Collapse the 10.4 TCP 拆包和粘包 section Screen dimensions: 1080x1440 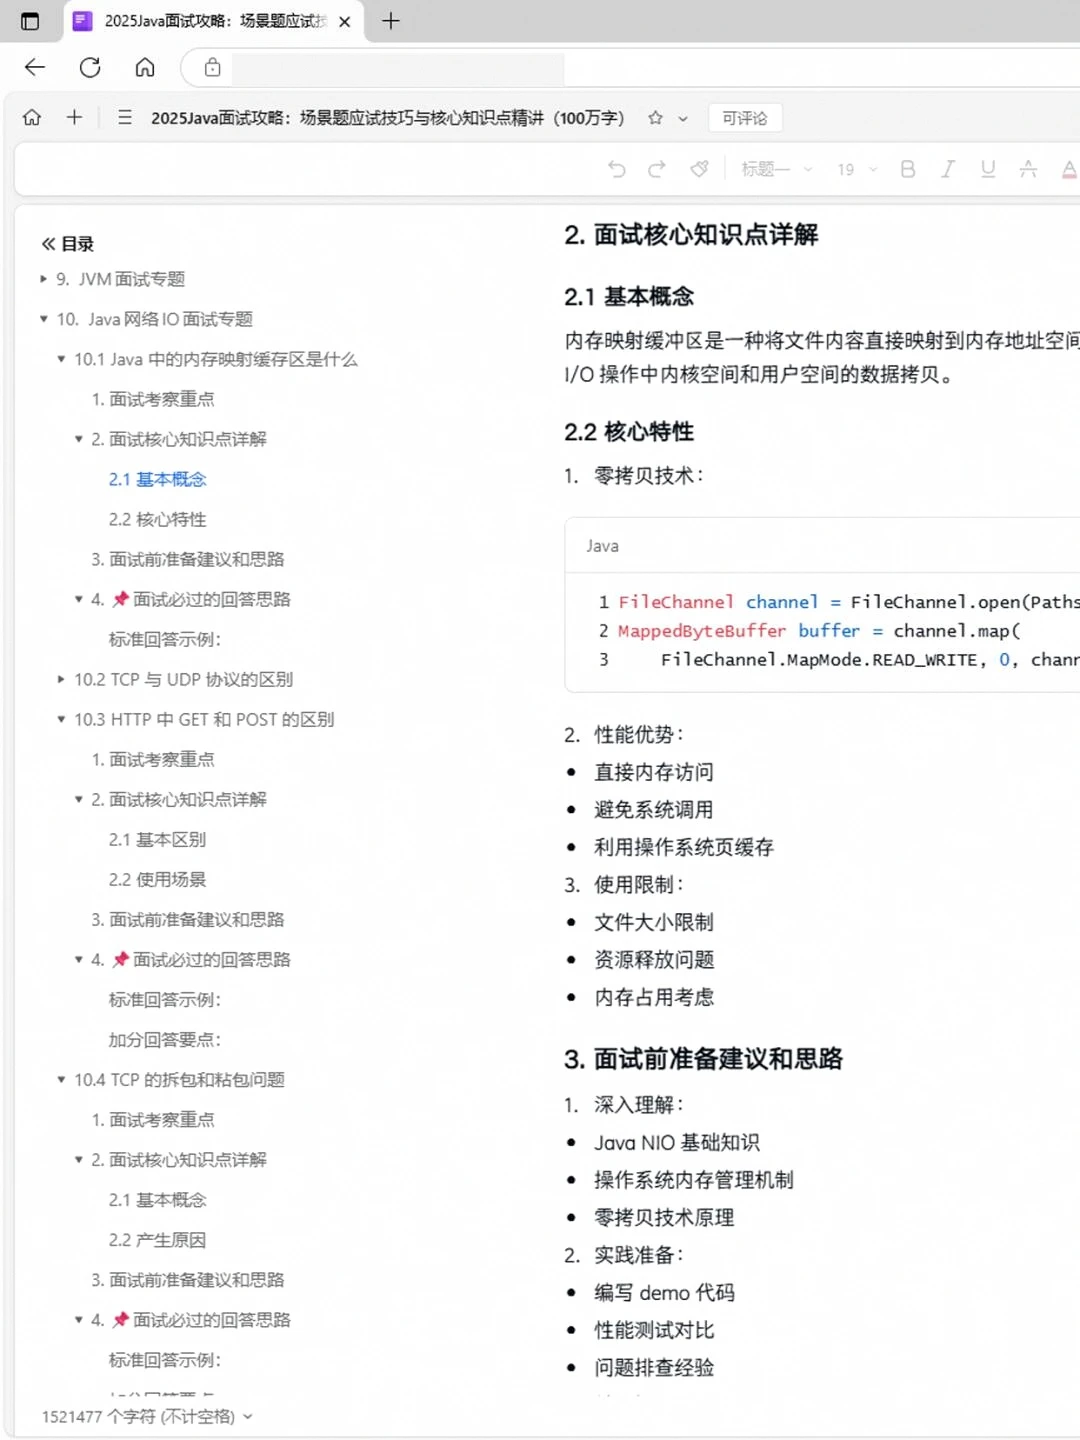(61, 1080)
